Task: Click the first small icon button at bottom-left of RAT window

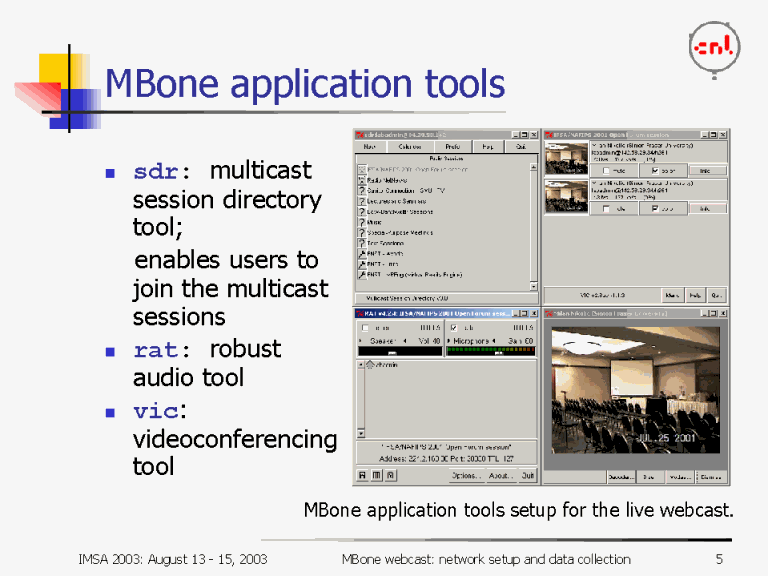Action: [362, 476]
